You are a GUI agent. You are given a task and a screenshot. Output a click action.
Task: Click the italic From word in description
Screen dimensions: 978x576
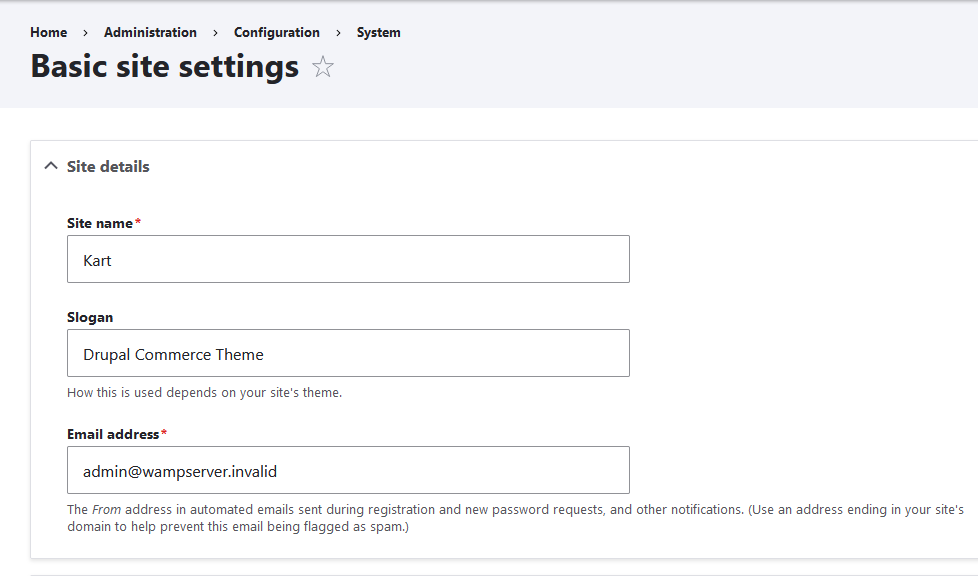(x=106, y=509)
